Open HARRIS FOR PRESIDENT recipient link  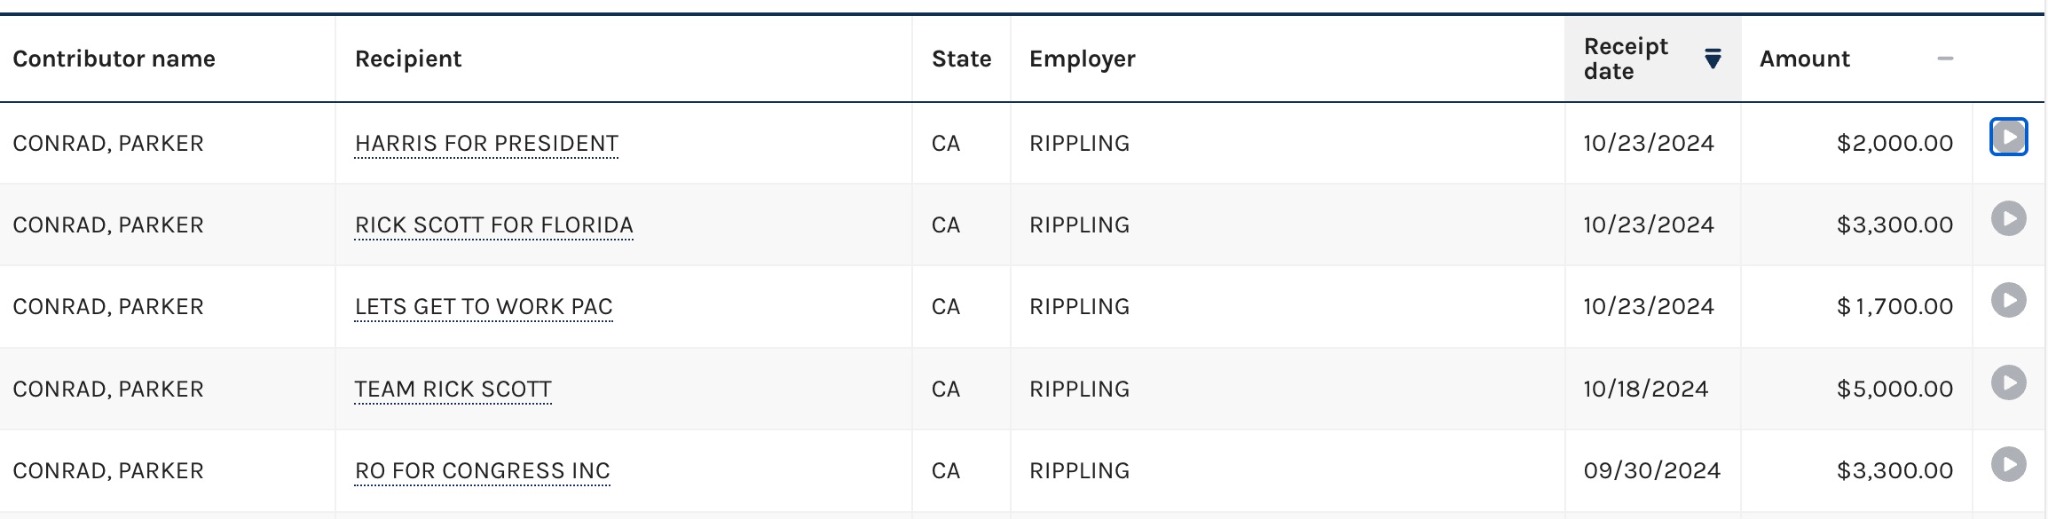486,144
